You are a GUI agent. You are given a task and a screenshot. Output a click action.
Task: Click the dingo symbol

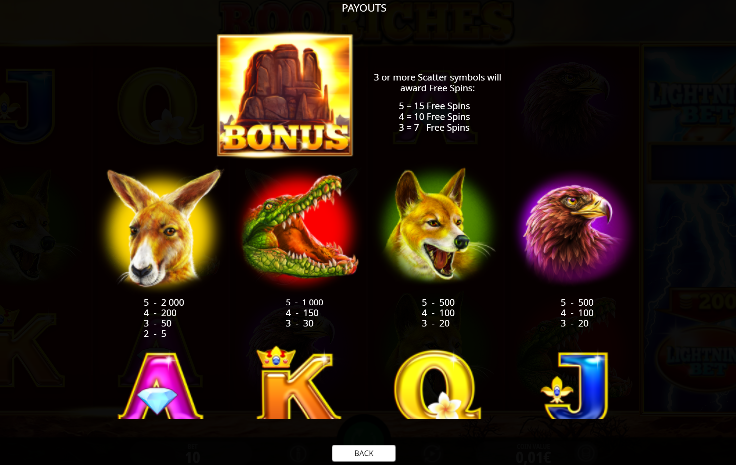(437, 224)
